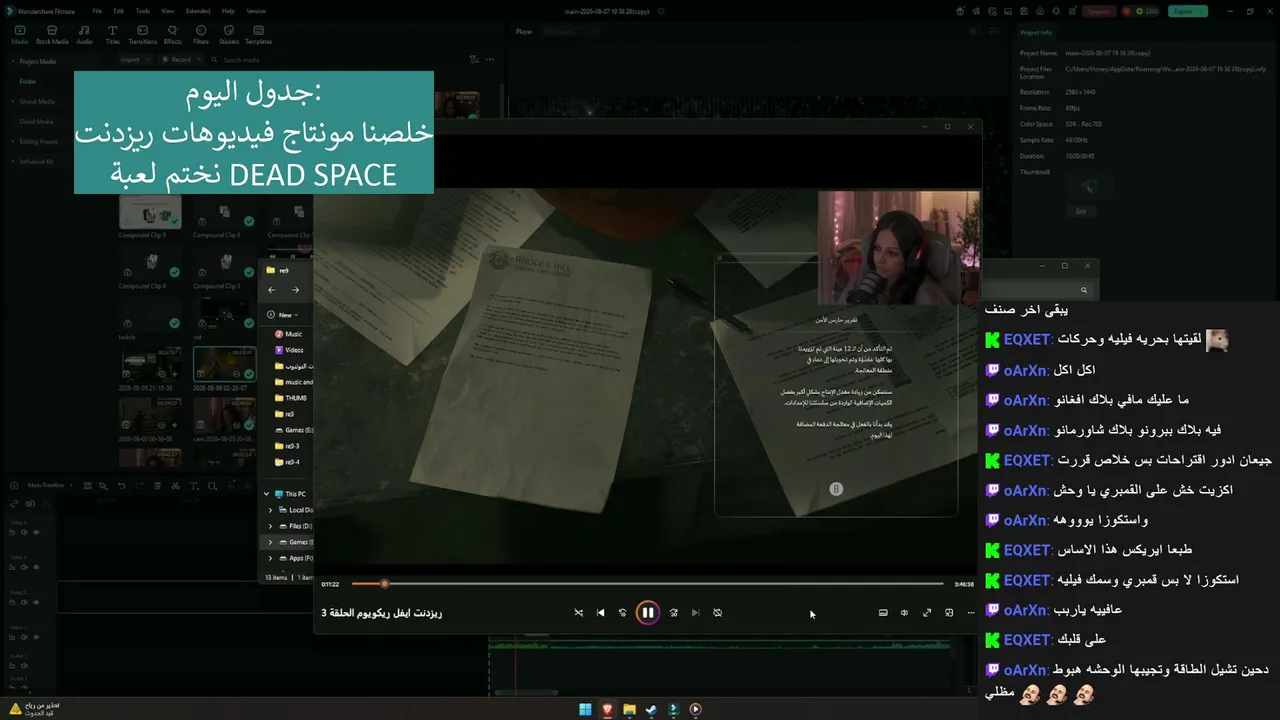Open the Titles panel
The width and height of the screenshot is (1280, 720).
pyautogui.click(x=112, y=35)
